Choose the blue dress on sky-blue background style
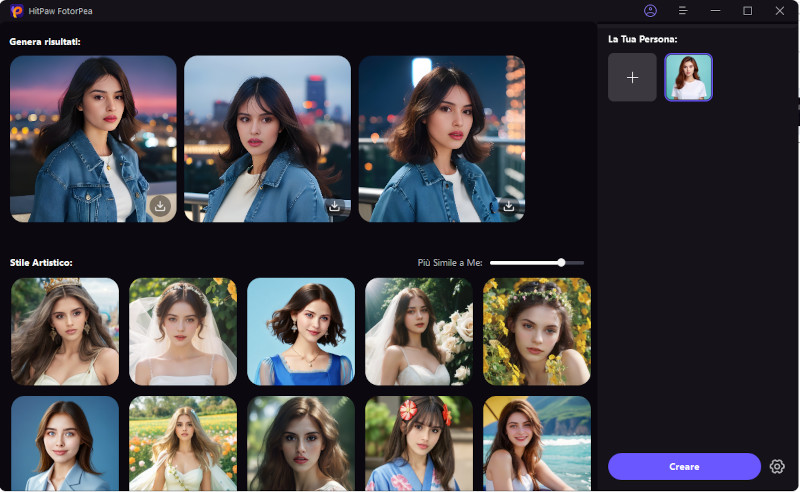Screen dimensions: 800x492 click(x=301, y=332)
